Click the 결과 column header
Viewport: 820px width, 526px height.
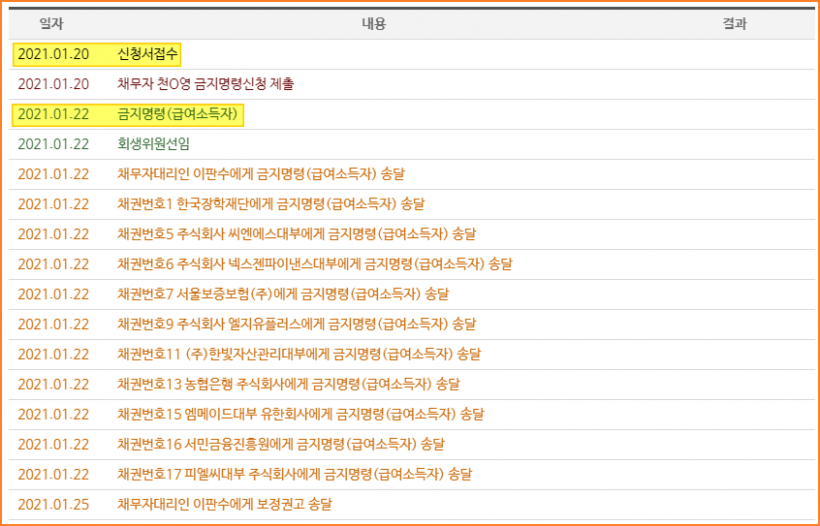(x=734, y=24)
